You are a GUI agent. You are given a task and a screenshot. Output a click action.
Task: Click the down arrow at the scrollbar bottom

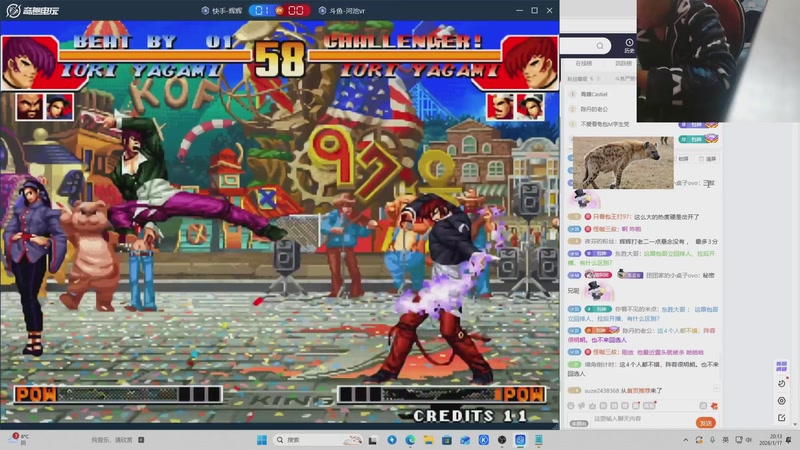[x=795, y=424]
